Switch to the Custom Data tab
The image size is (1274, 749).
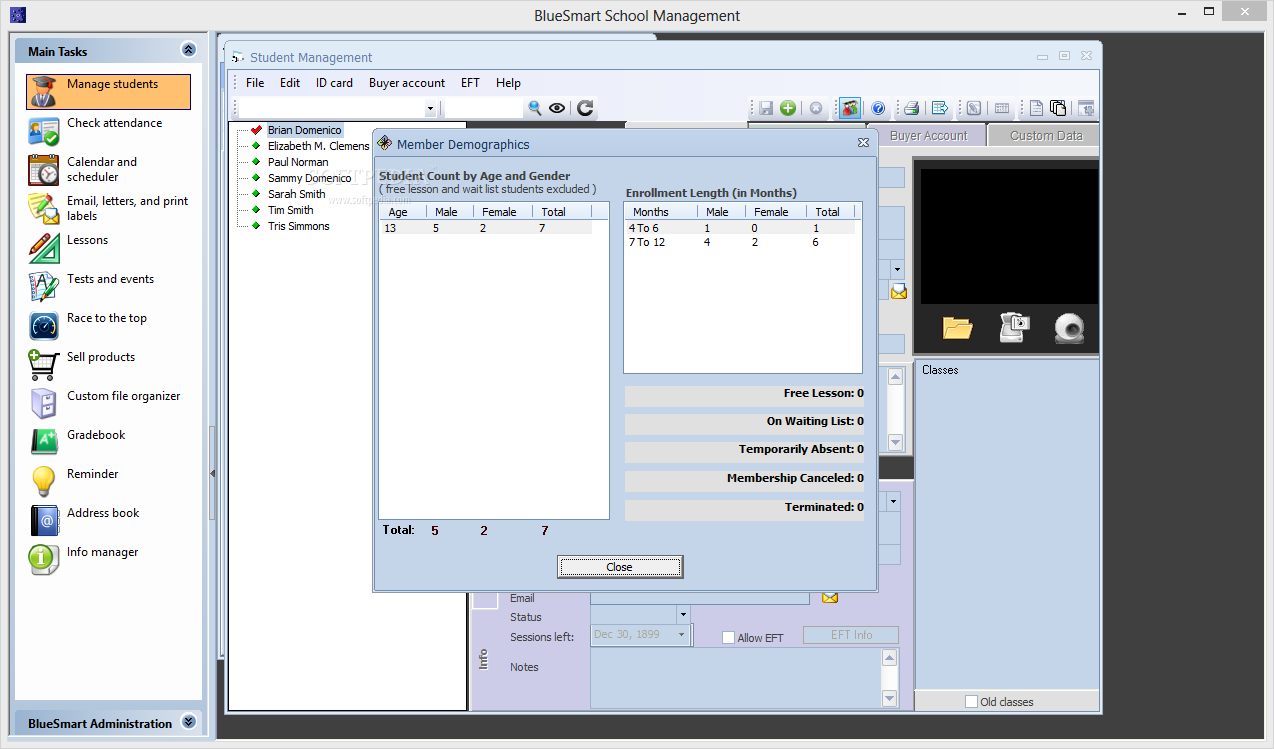1046,136
